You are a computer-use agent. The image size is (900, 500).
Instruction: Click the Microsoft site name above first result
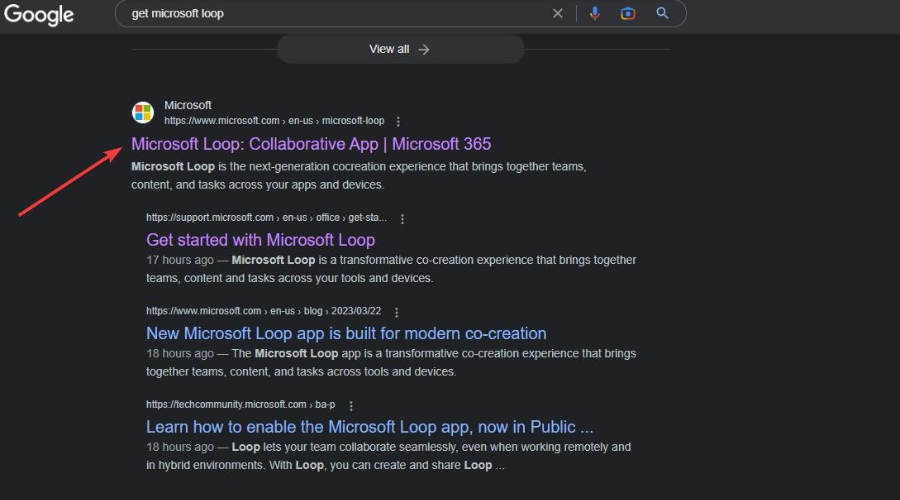[x=188, y=105]
